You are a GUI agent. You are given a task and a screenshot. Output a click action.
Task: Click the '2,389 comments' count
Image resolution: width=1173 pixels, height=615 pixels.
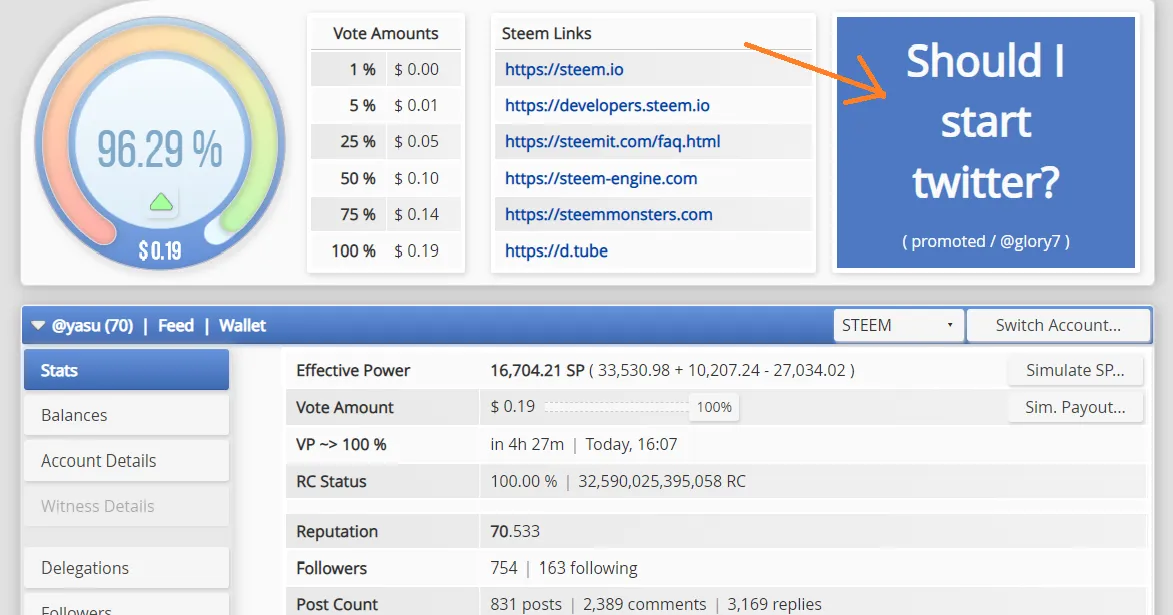pos(644,604)
